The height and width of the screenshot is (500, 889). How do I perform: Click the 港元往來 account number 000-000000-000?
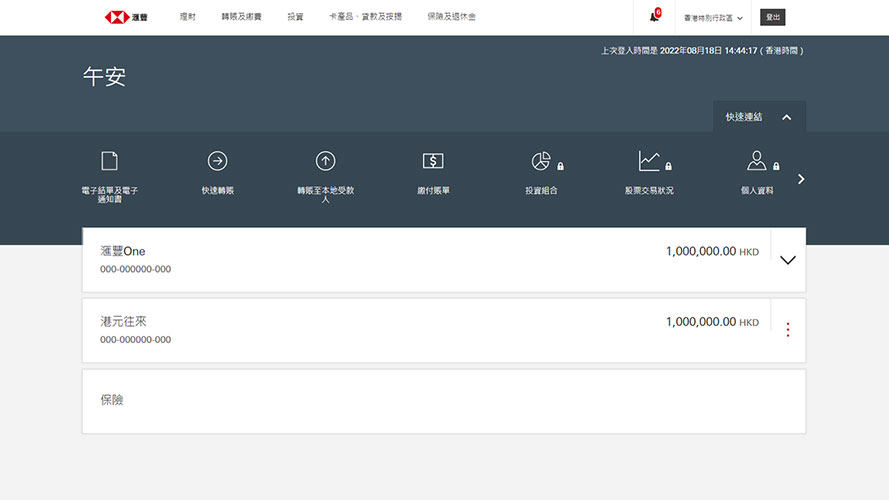click(x=136, y=340)
